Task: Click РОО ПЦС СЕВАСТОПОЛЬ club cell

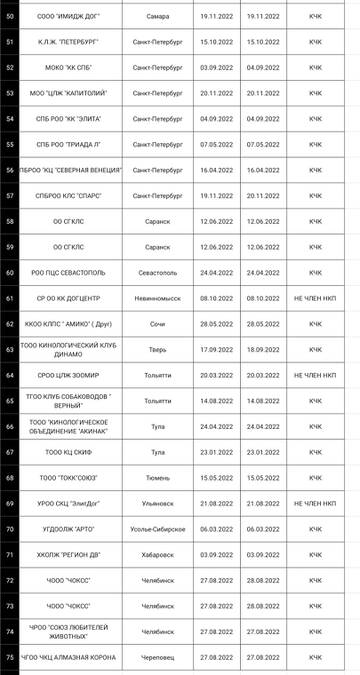Action: 71,273
